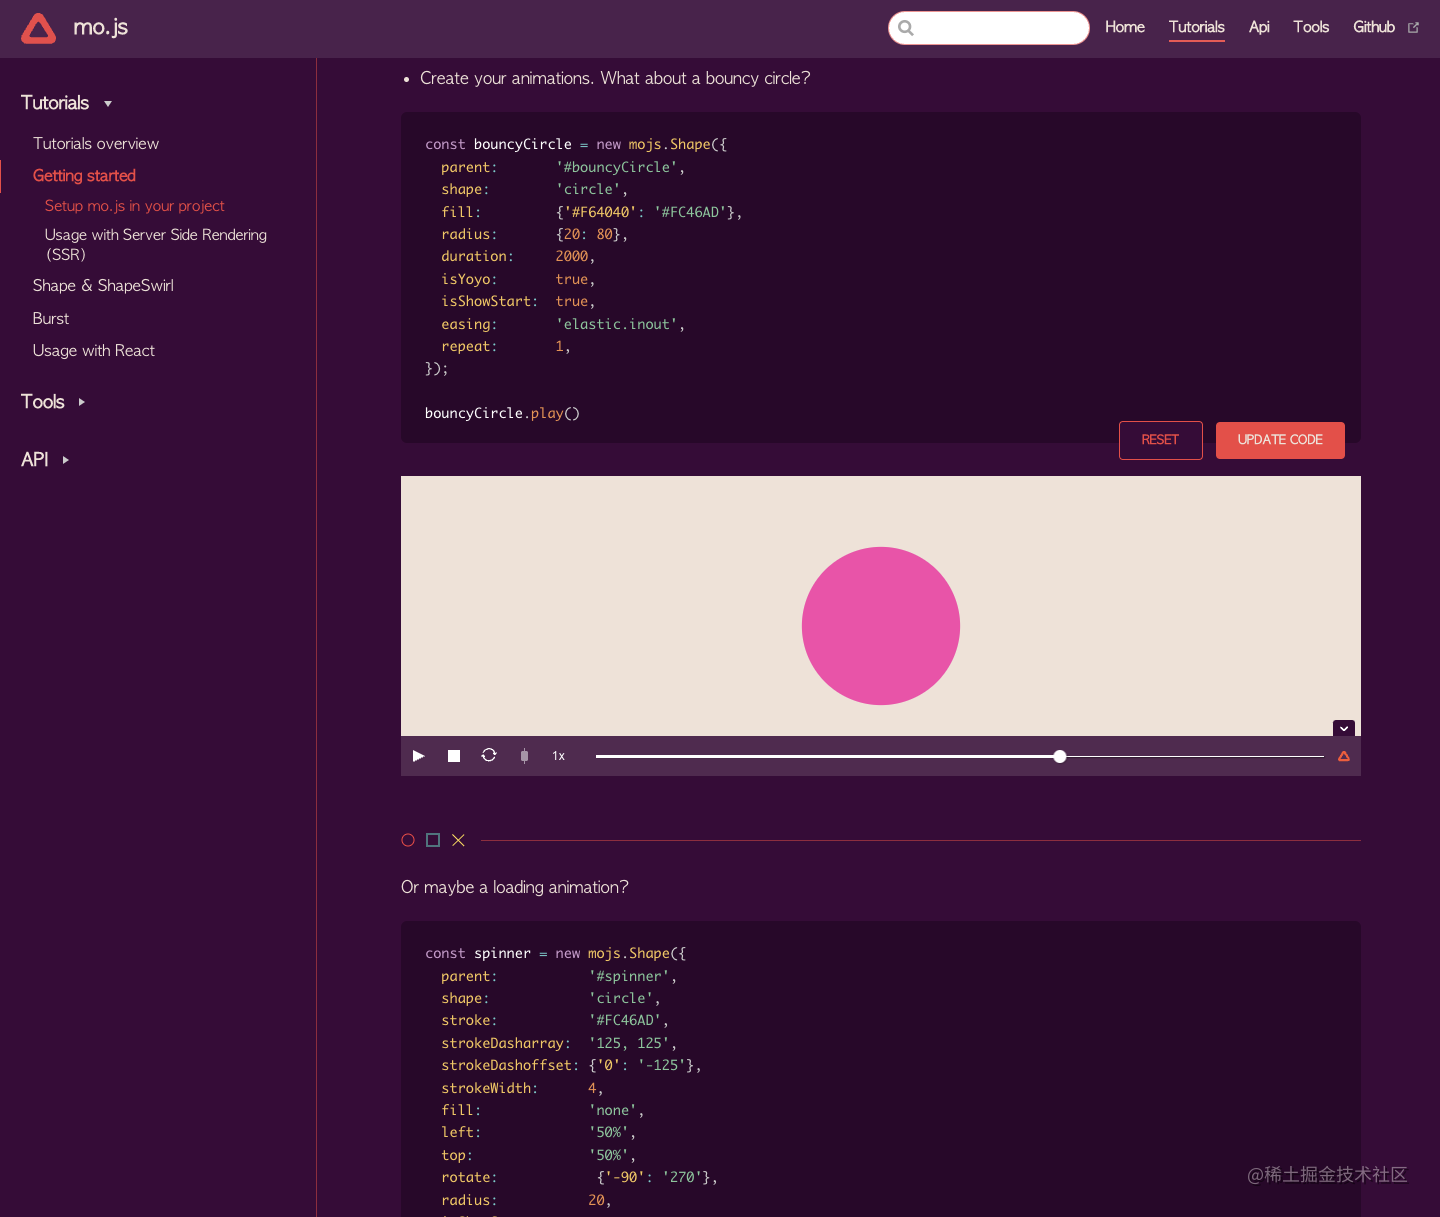Click the pink bouncy circle

pos(881,626)
